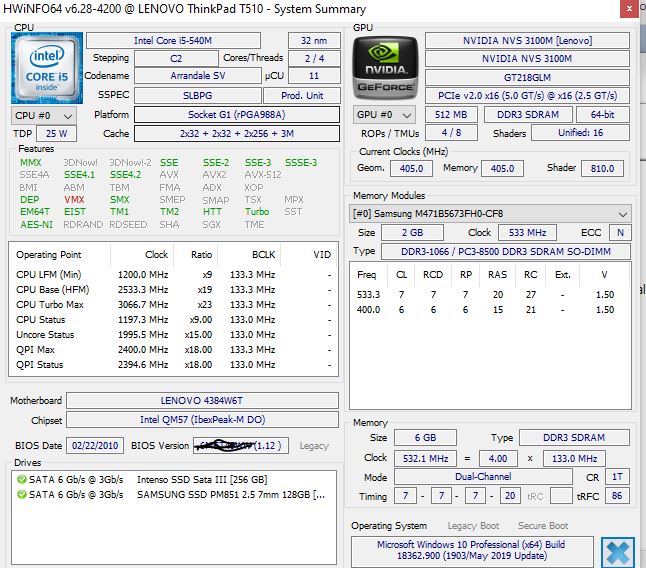The height and width of the screenshot is (568, 646).
Task: Select the CPU Turbo Max row
Action: [x=173, y=305]
